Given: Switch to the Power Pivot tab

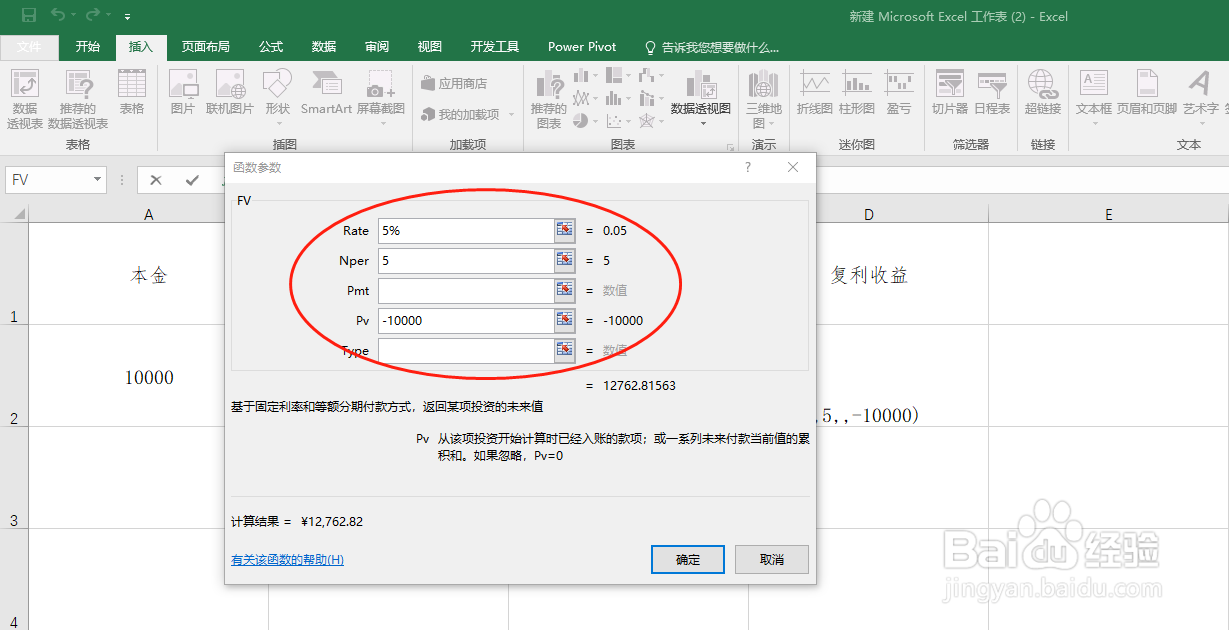Looking at the screenshot, I should point(582,47).
